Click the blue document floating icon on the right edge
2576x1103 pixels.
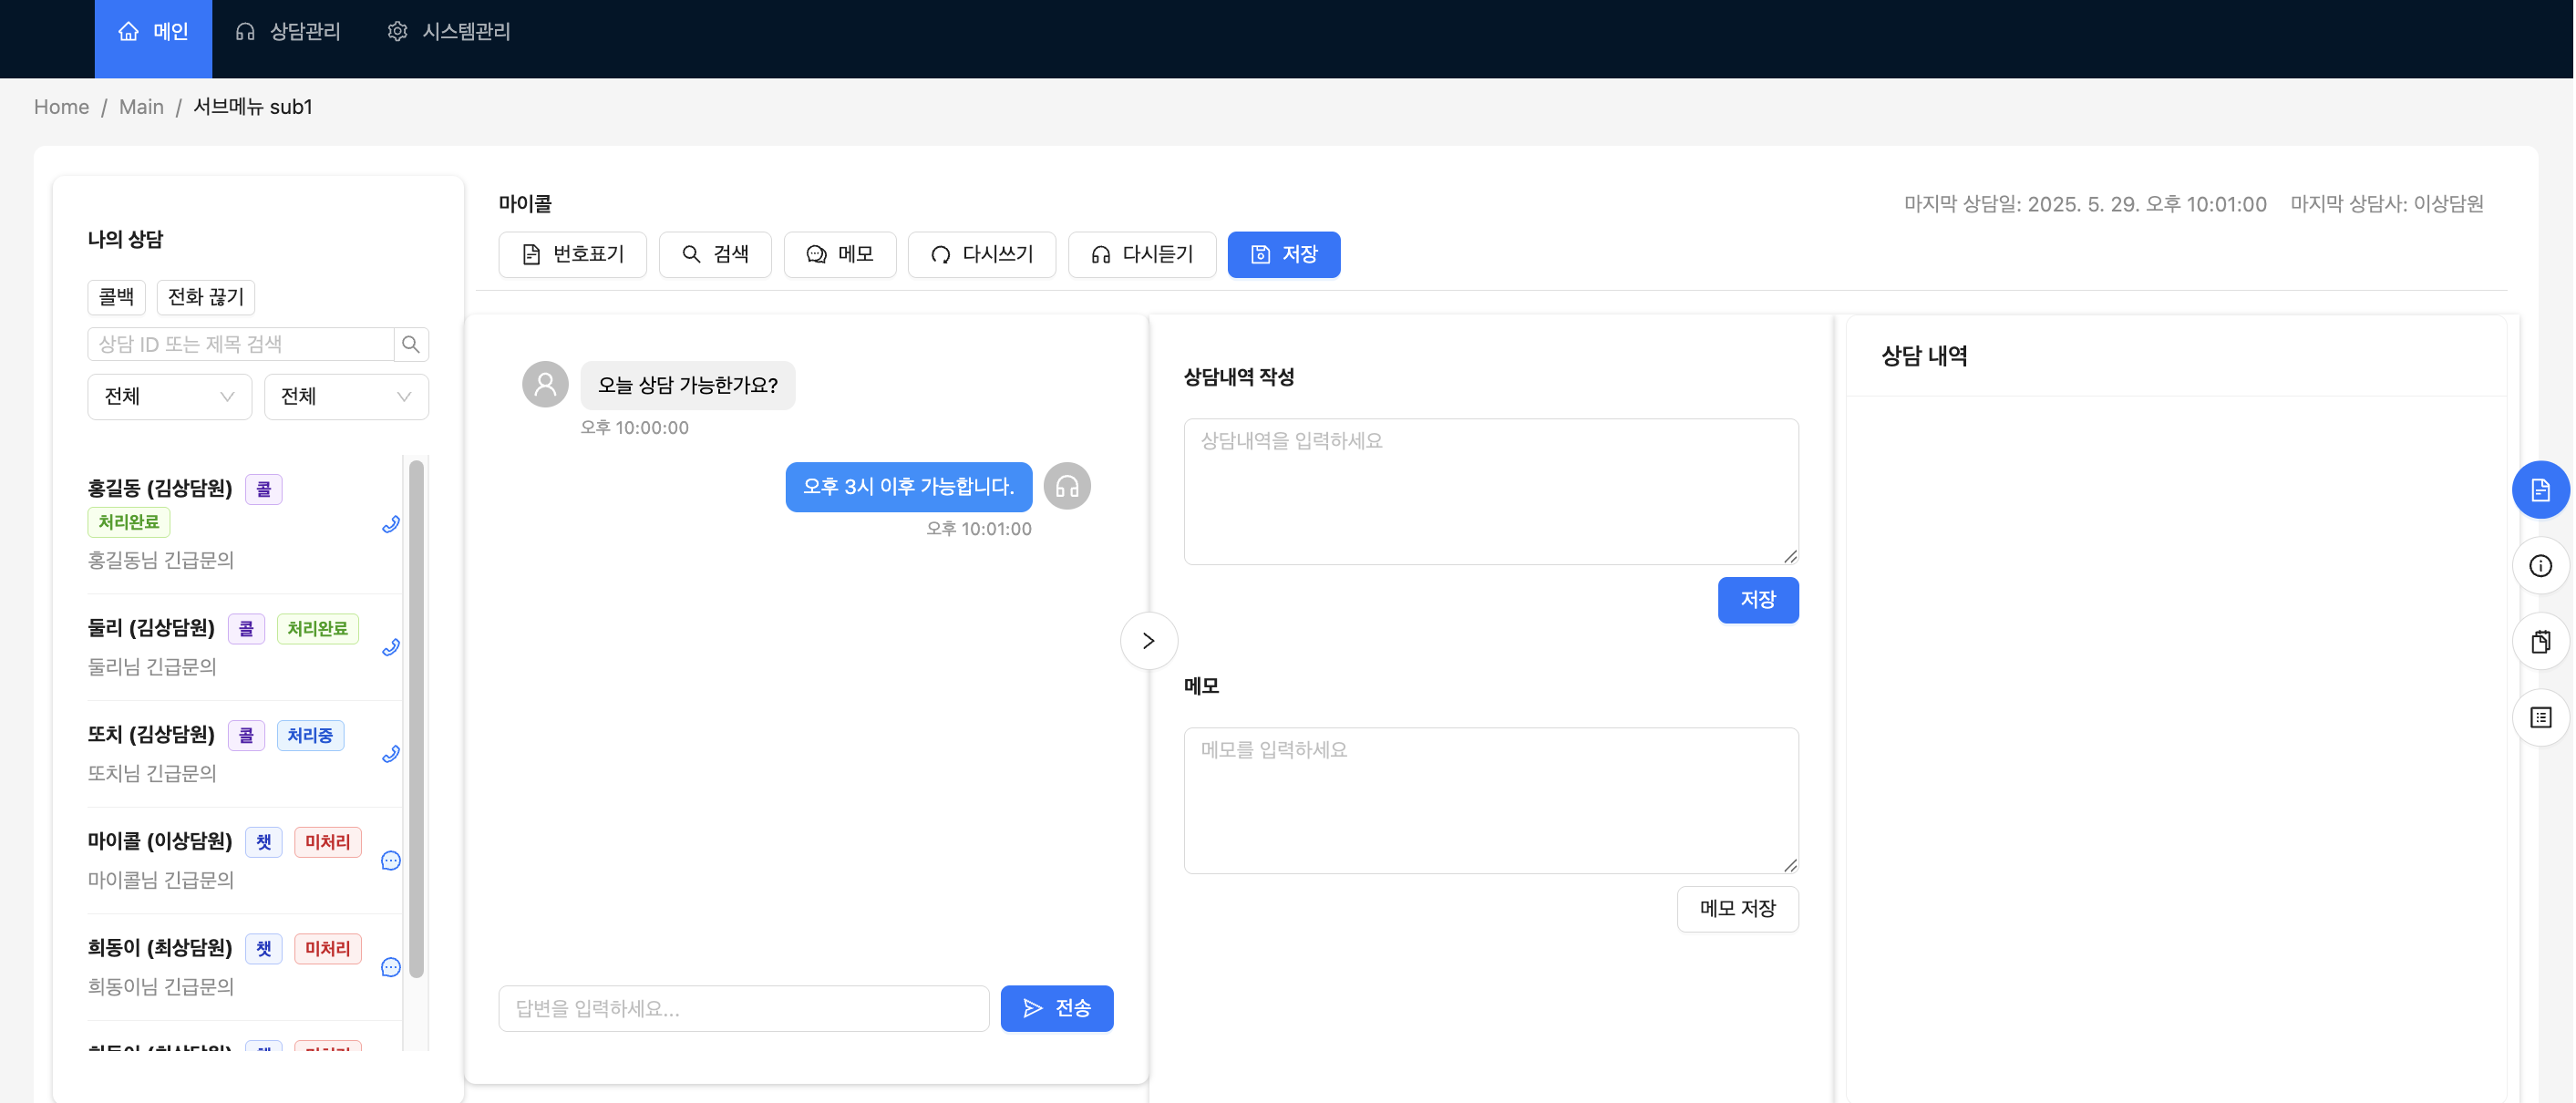pyautogui.click(x=2540, y=490)
